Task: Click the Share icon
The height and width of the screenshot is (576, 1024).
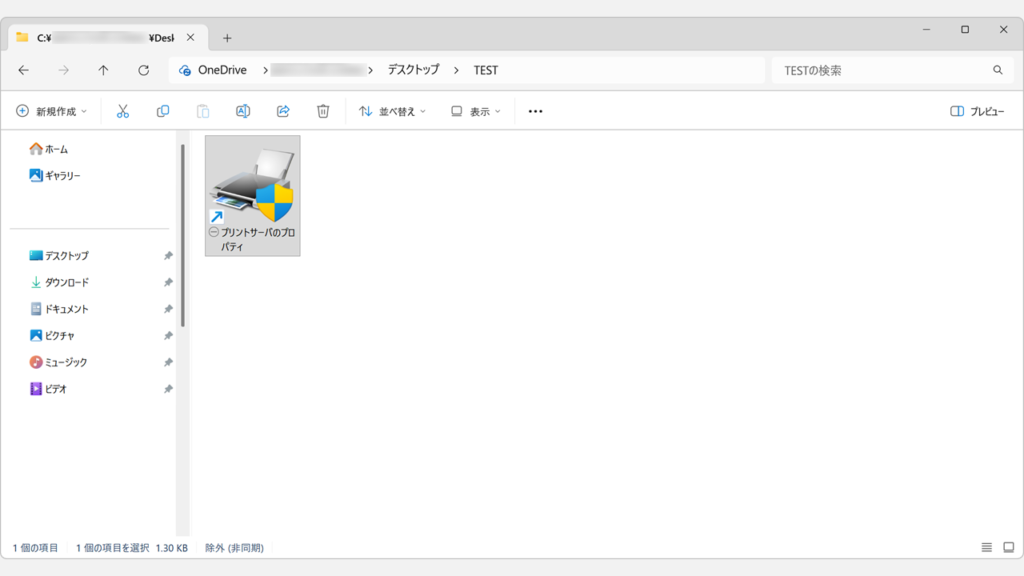Action: pos(283,112)
